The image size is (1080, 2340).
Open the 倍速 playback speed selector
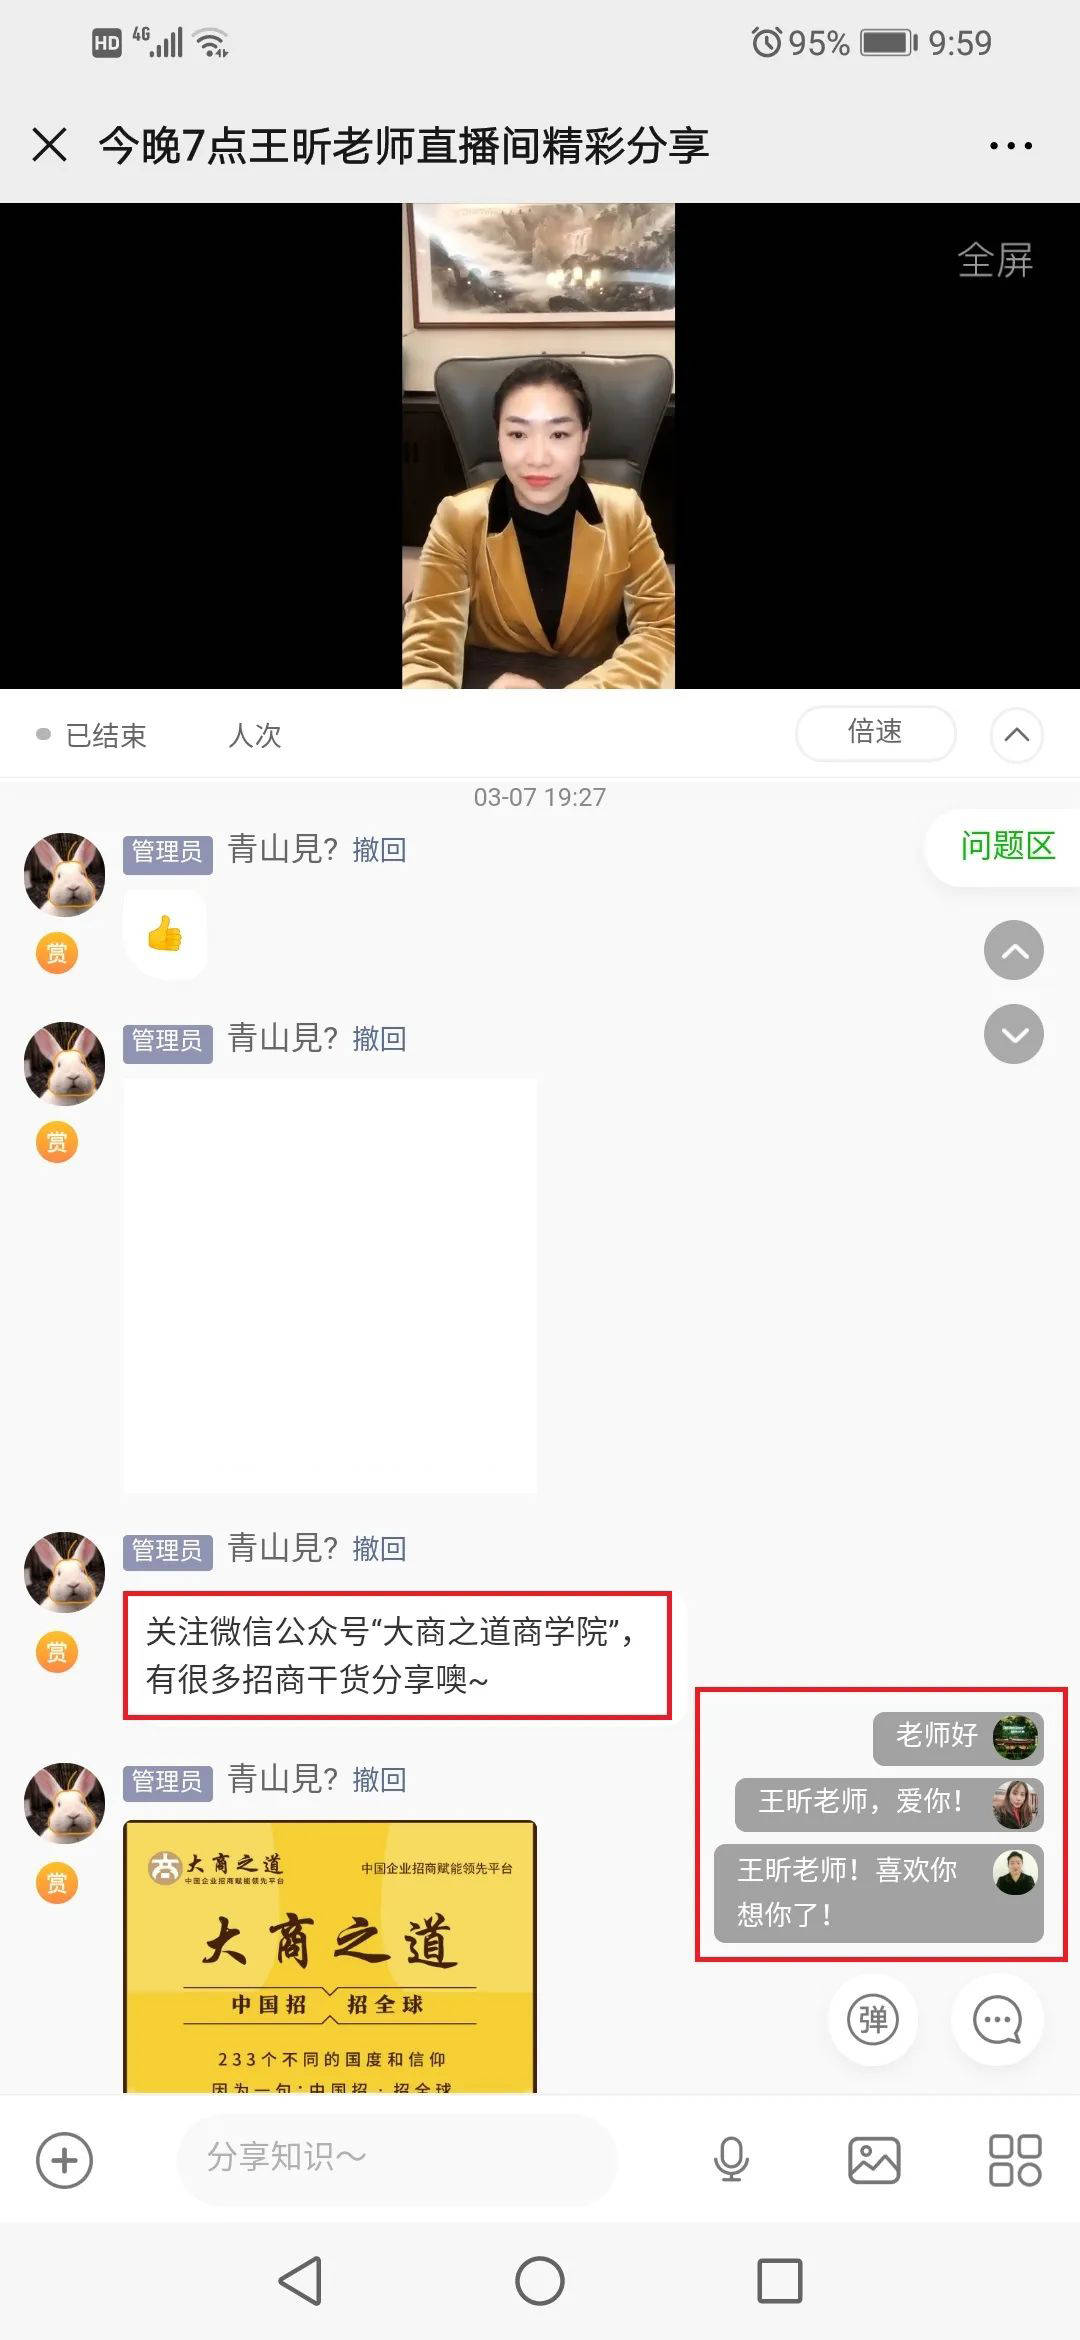[x=875, y=733]
